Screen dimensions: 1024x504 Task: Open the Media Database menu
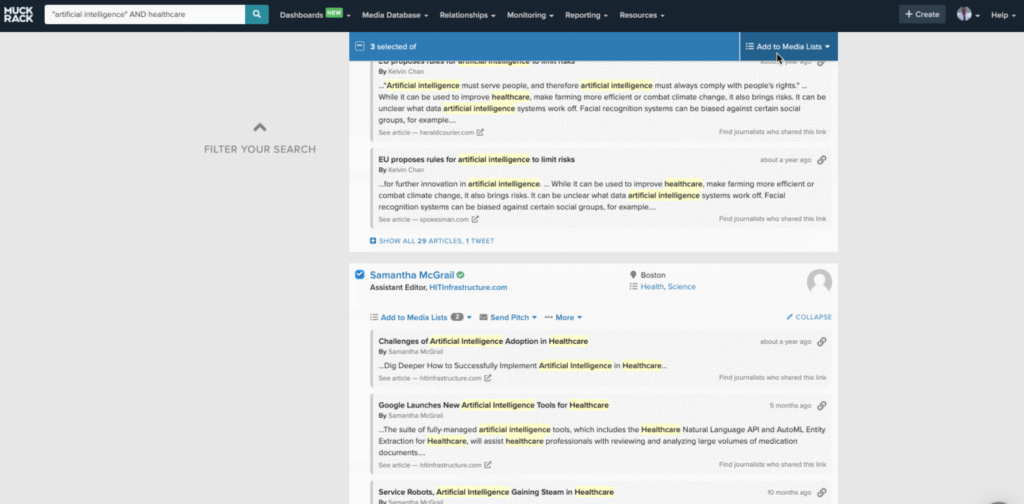(395, 15)
